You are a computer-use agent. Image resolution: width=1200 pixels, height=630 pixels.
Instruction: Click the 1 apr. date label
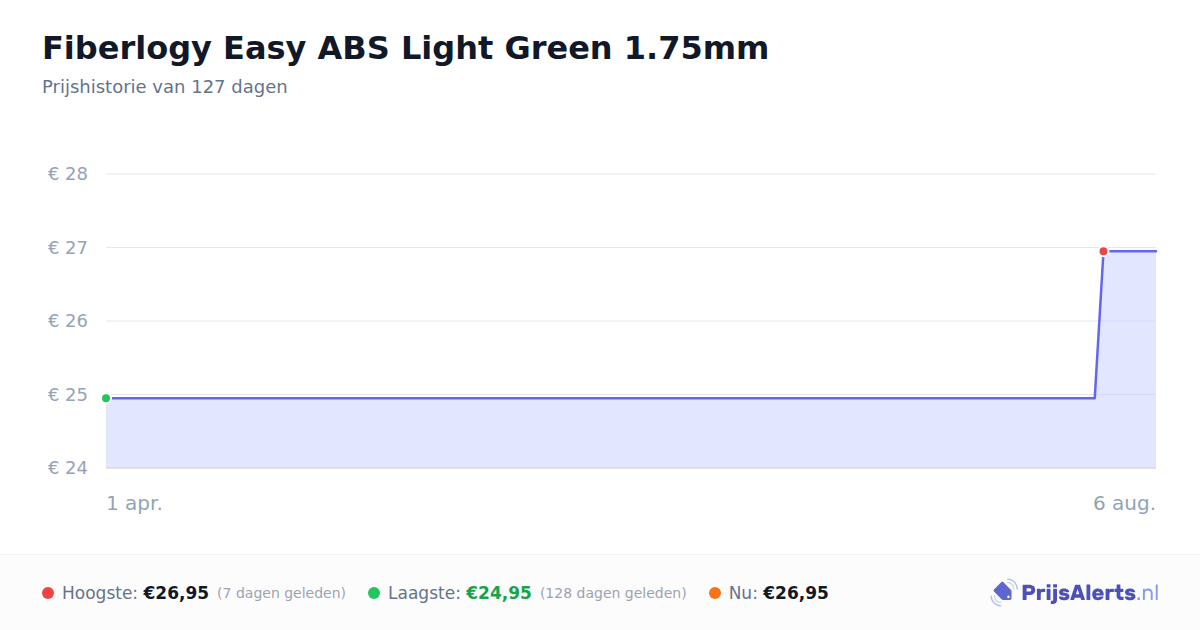click(135, 504)
